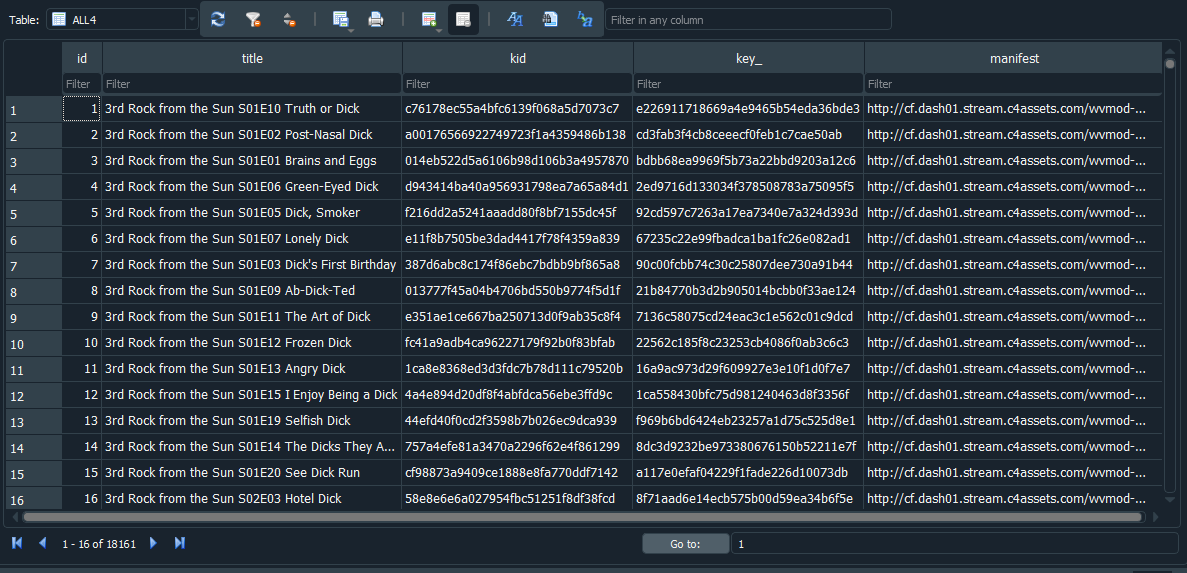1187x573 pixels.
Task: Sort by the kid column header
Action: pos(518,58)
